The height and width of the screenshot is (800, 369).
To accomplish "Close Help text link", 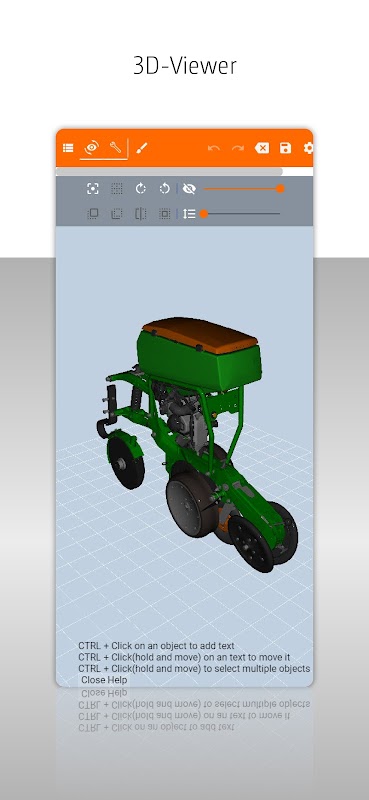I will (x=104, y=680).
